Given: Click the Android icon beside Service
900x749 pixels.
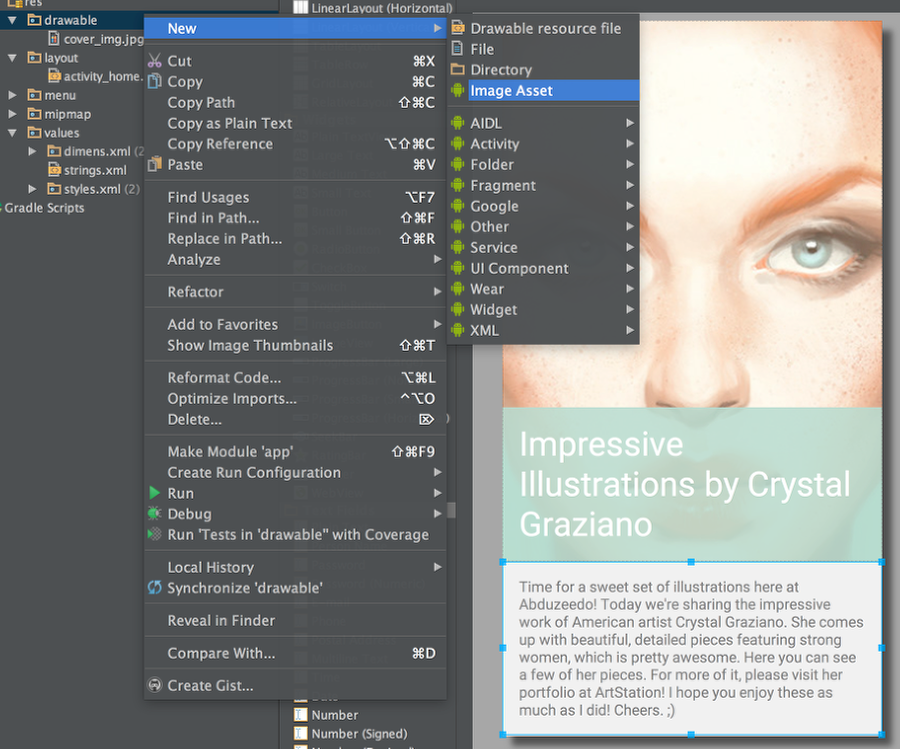Looking at the screenshot, I should [457, 247].
